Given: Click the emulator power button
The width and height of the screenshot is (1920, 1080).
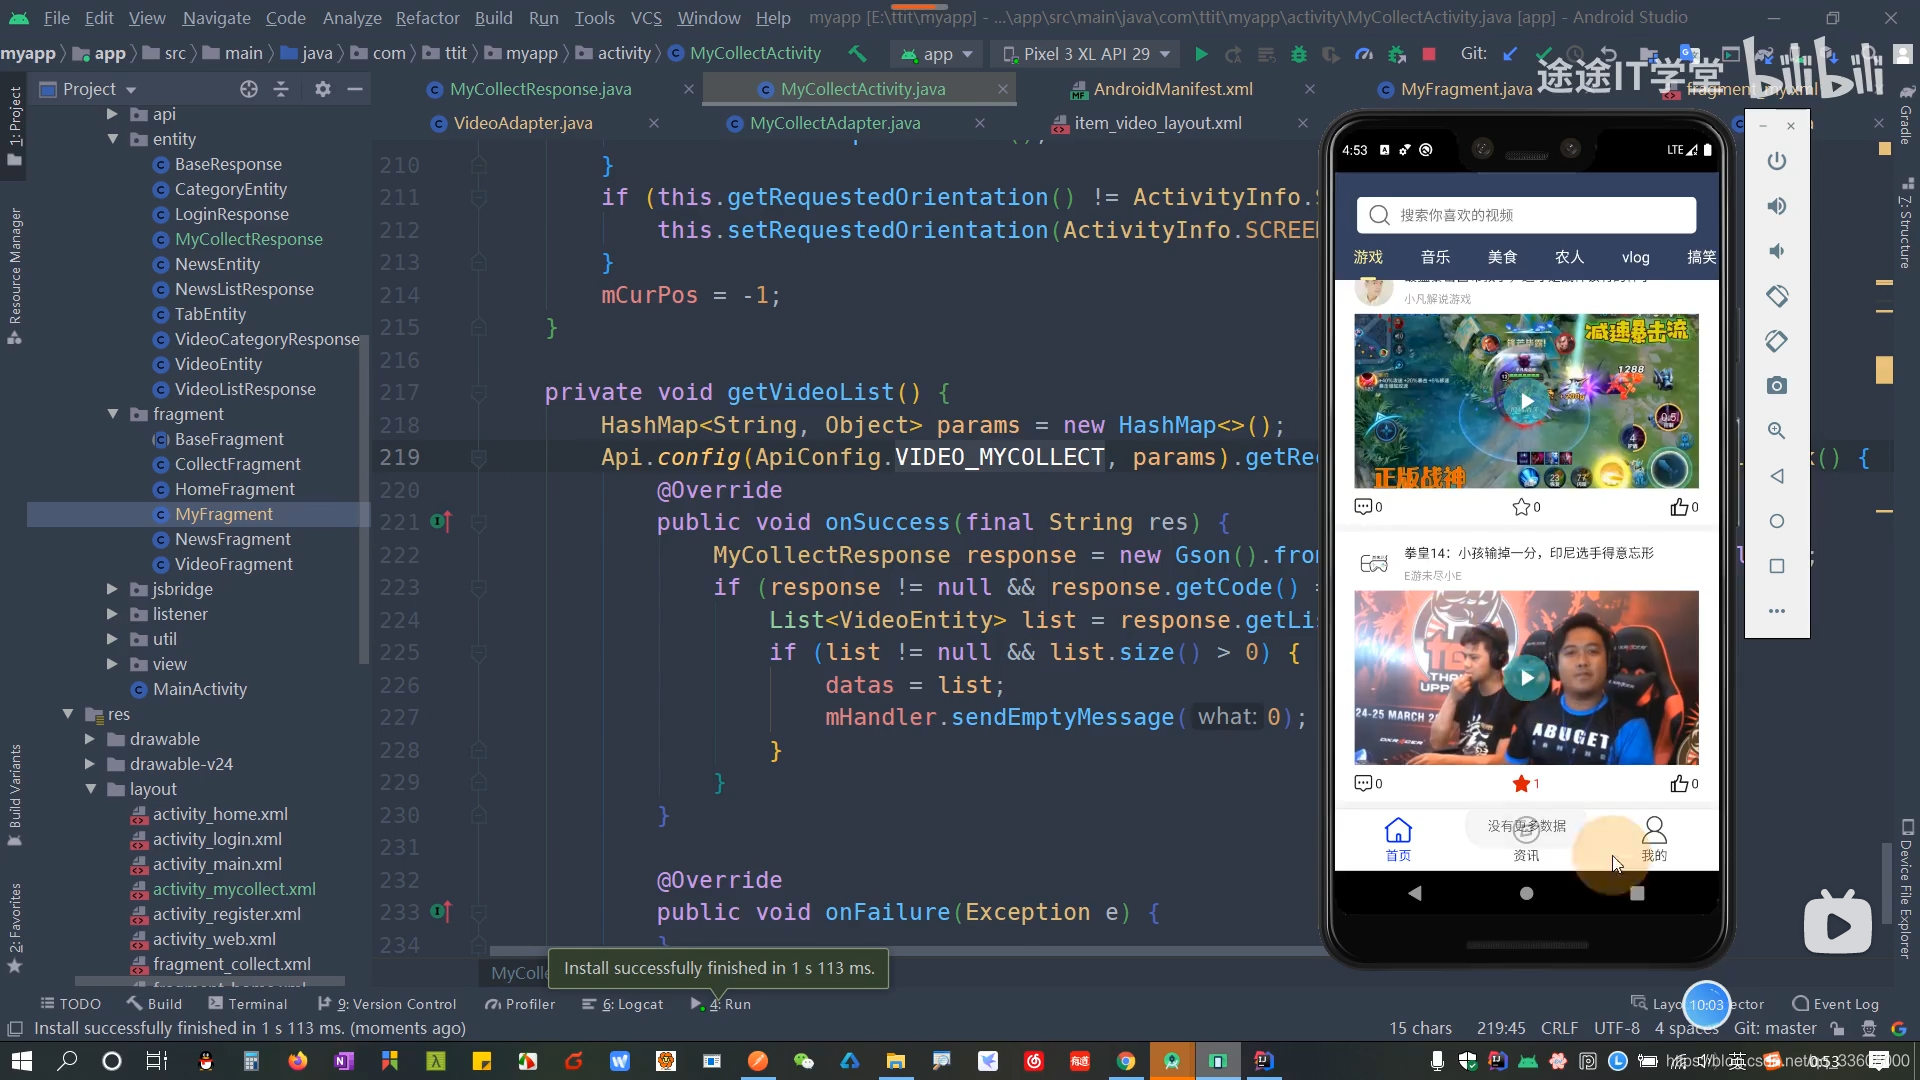Looking at the screenshot, I should point(1776,161).
